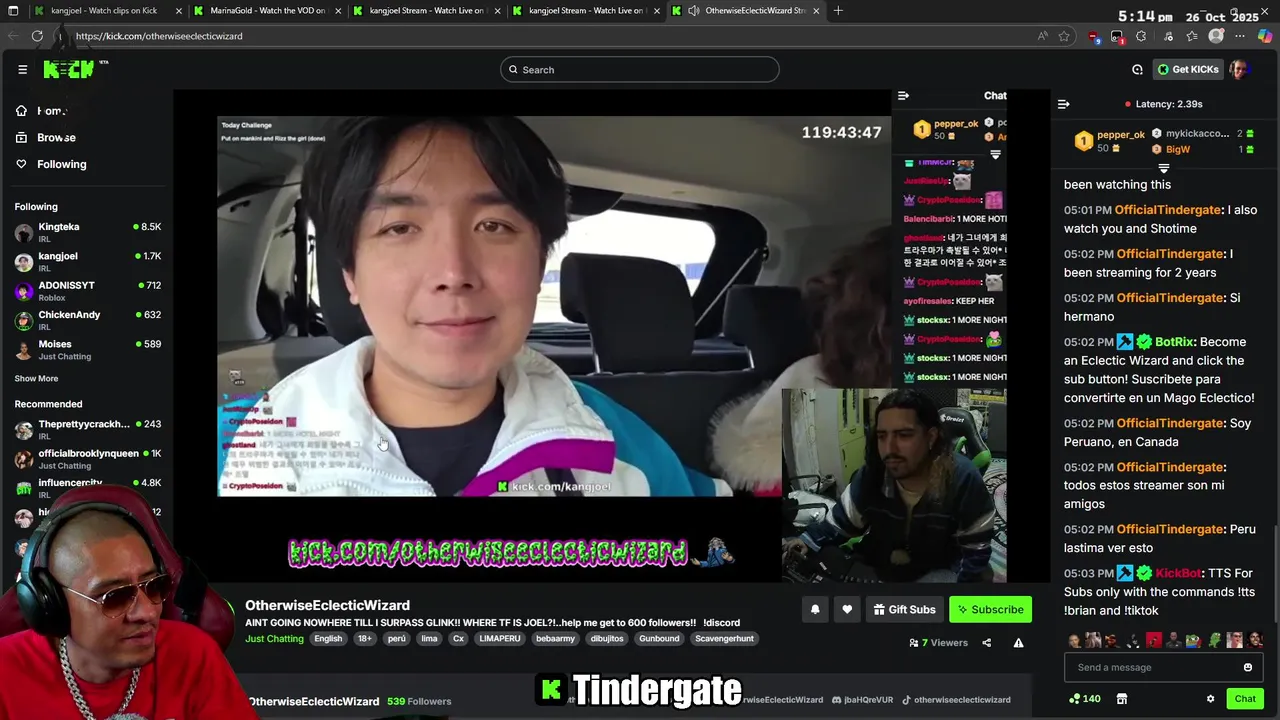
Task: Open Copilot icon in browser toolbar
Action: [1265, 36]
